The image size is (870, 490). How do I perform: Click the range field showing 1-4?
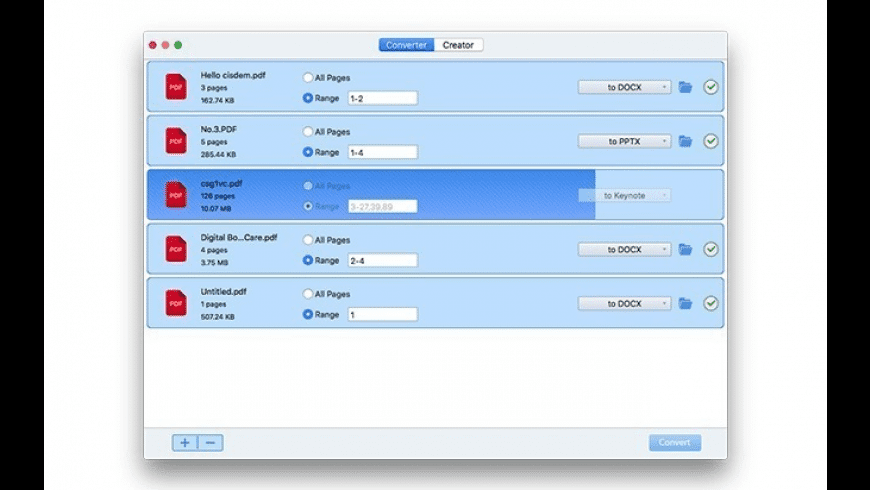383,152
